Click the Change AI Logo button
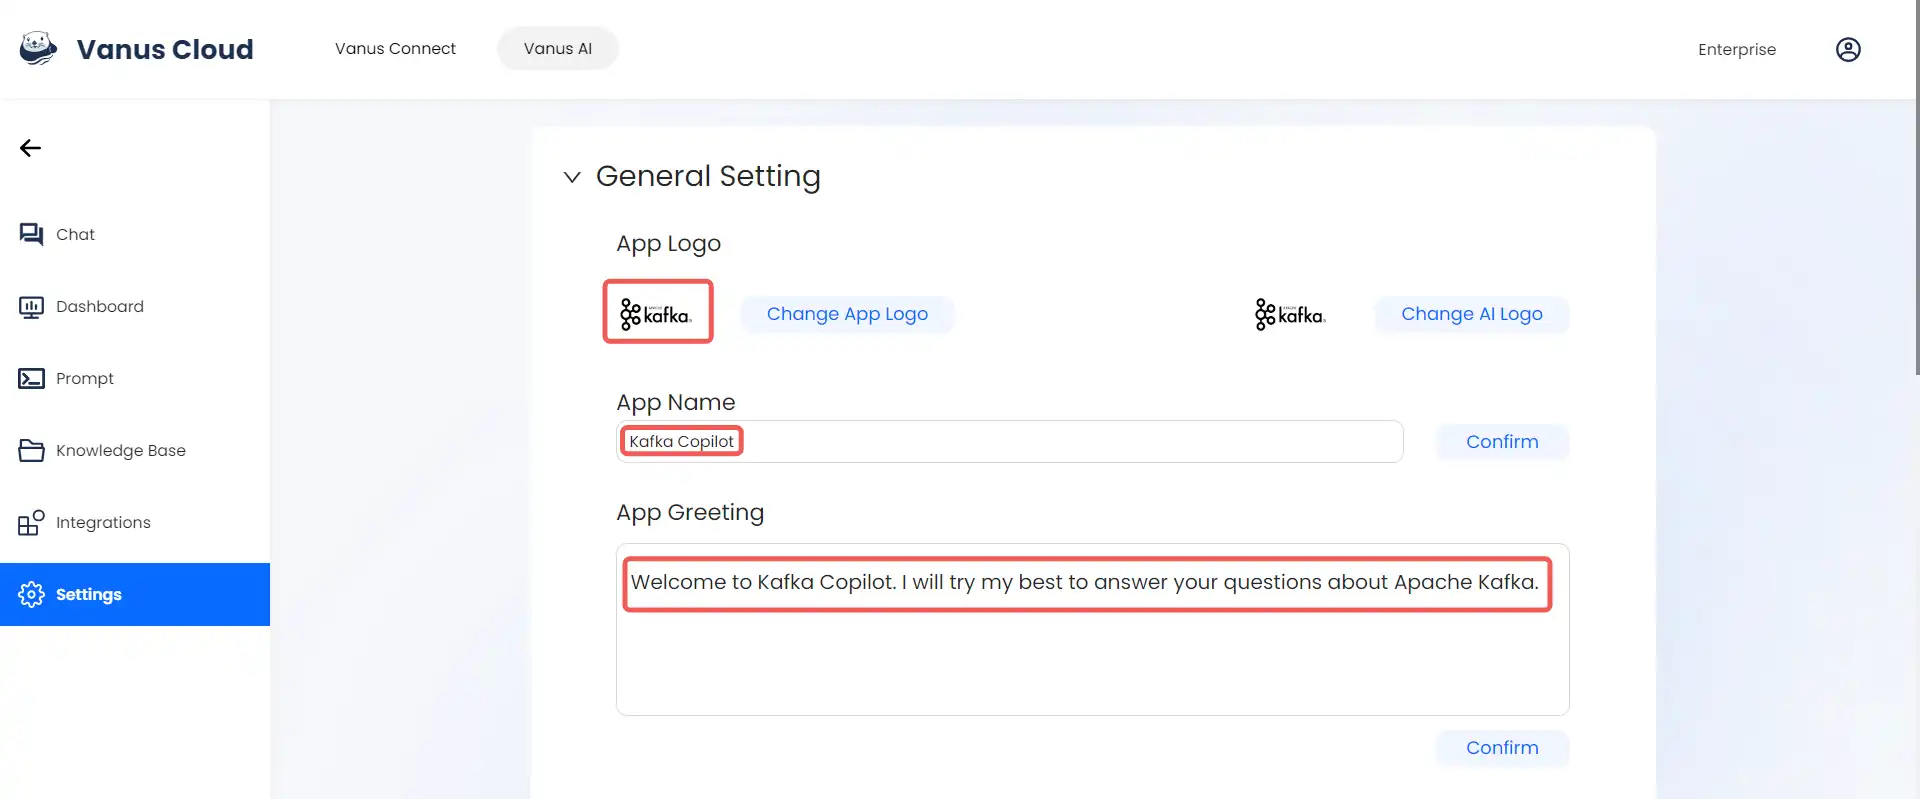The height and width of the screenshot is (799, 1920). click(1471, 314)
